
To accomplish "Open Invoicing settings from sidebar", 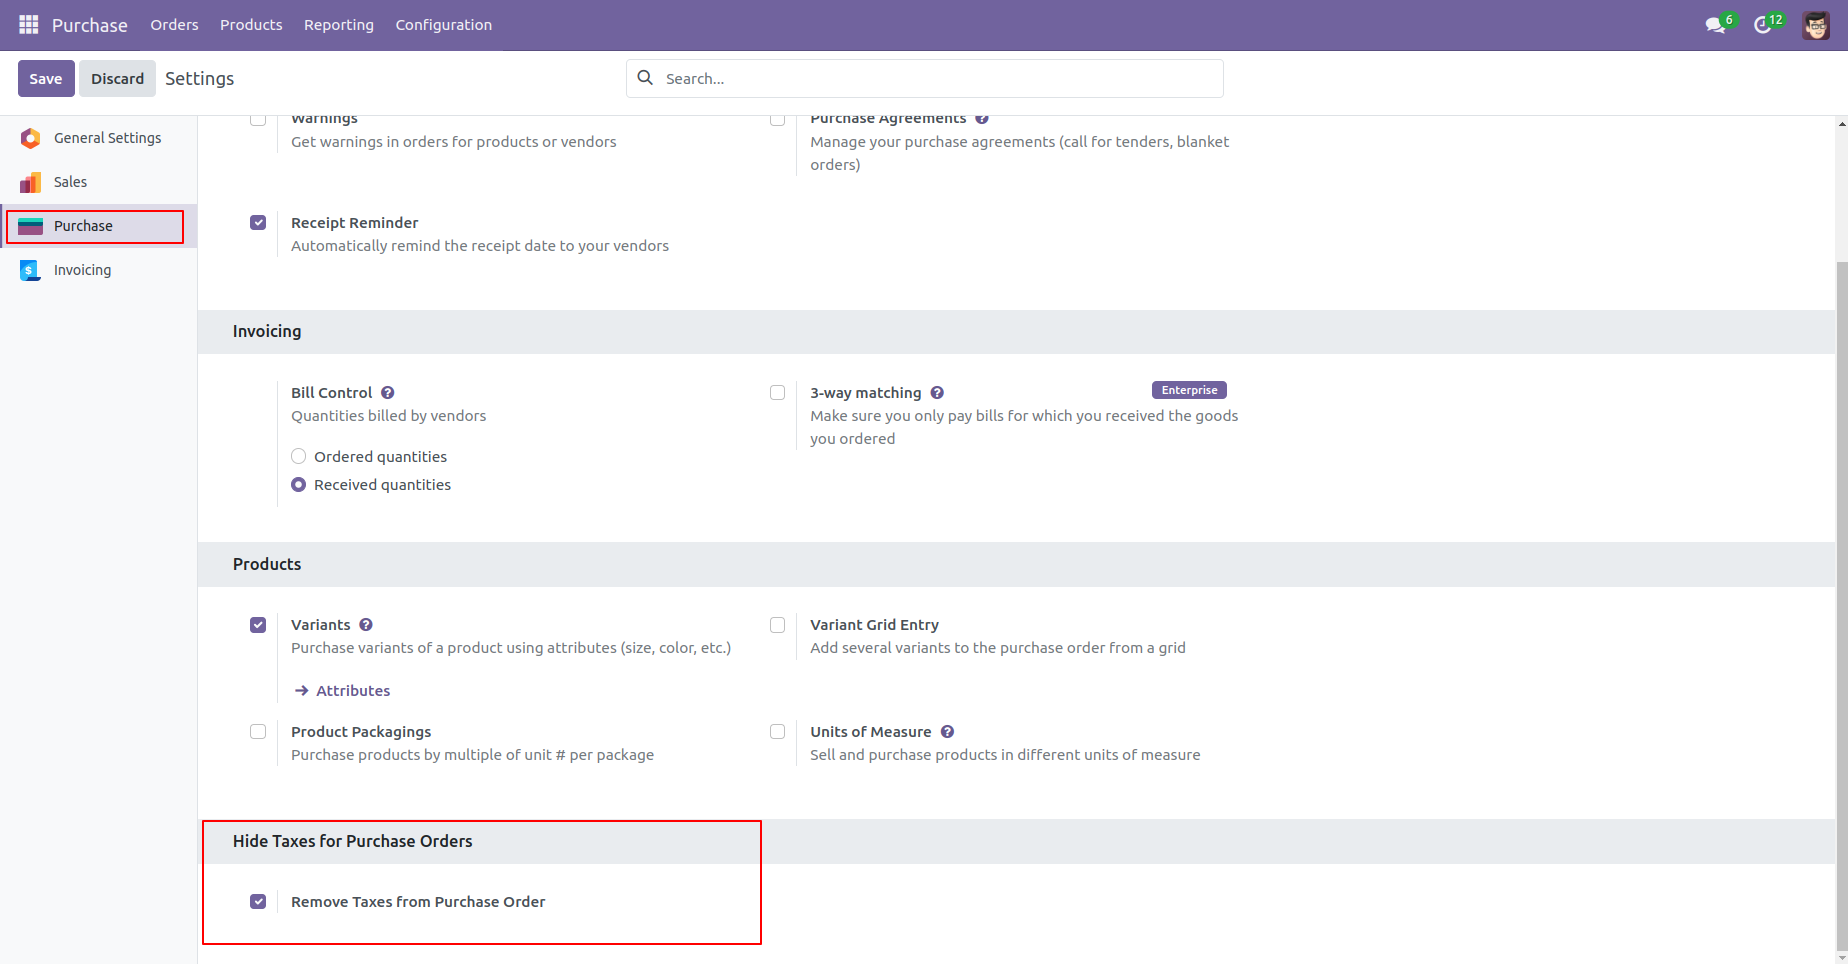I will 81,269.
